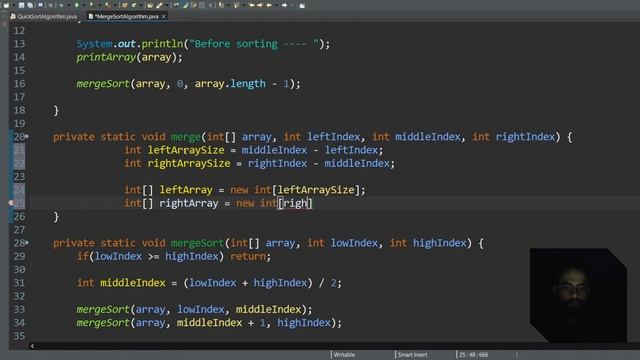Click rightIndex parameter on line 20

coord(525,137)
